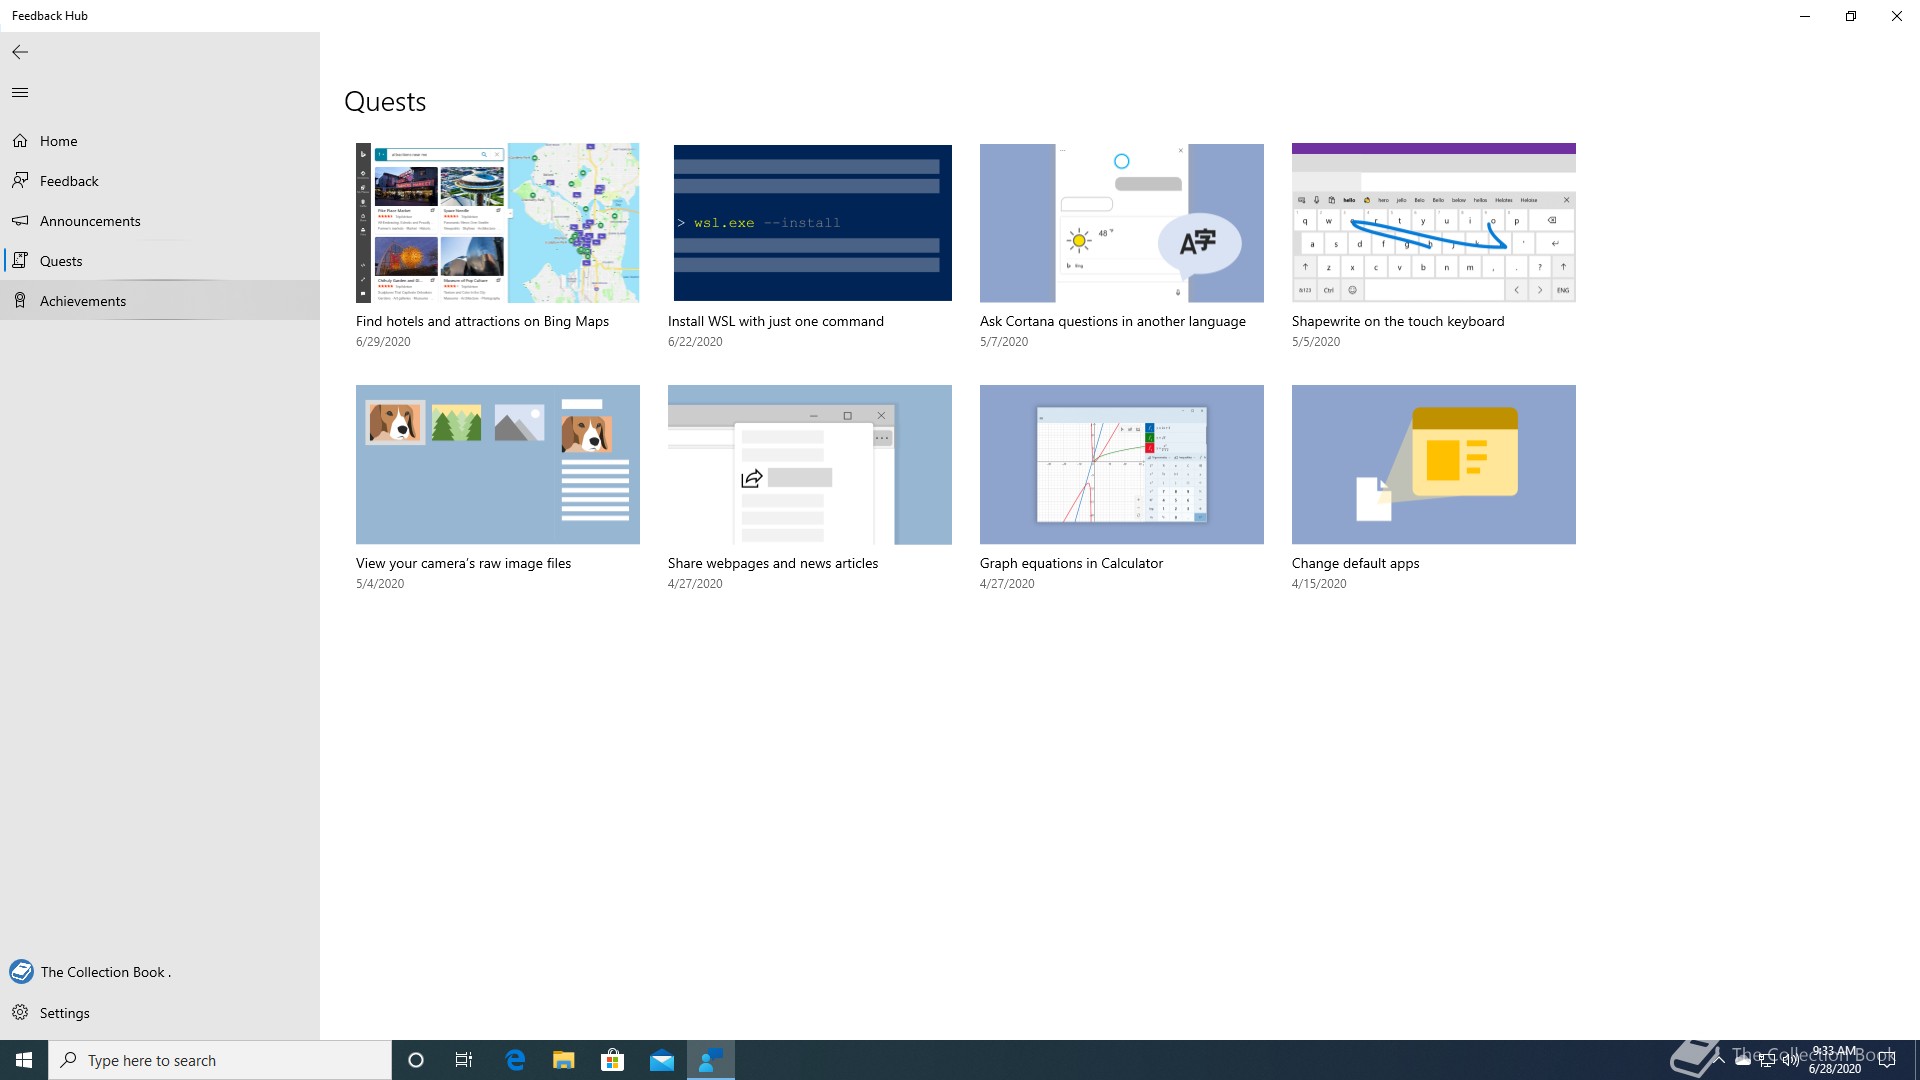
Task: Select the Quests navigation item
Action: coord(160,261)
